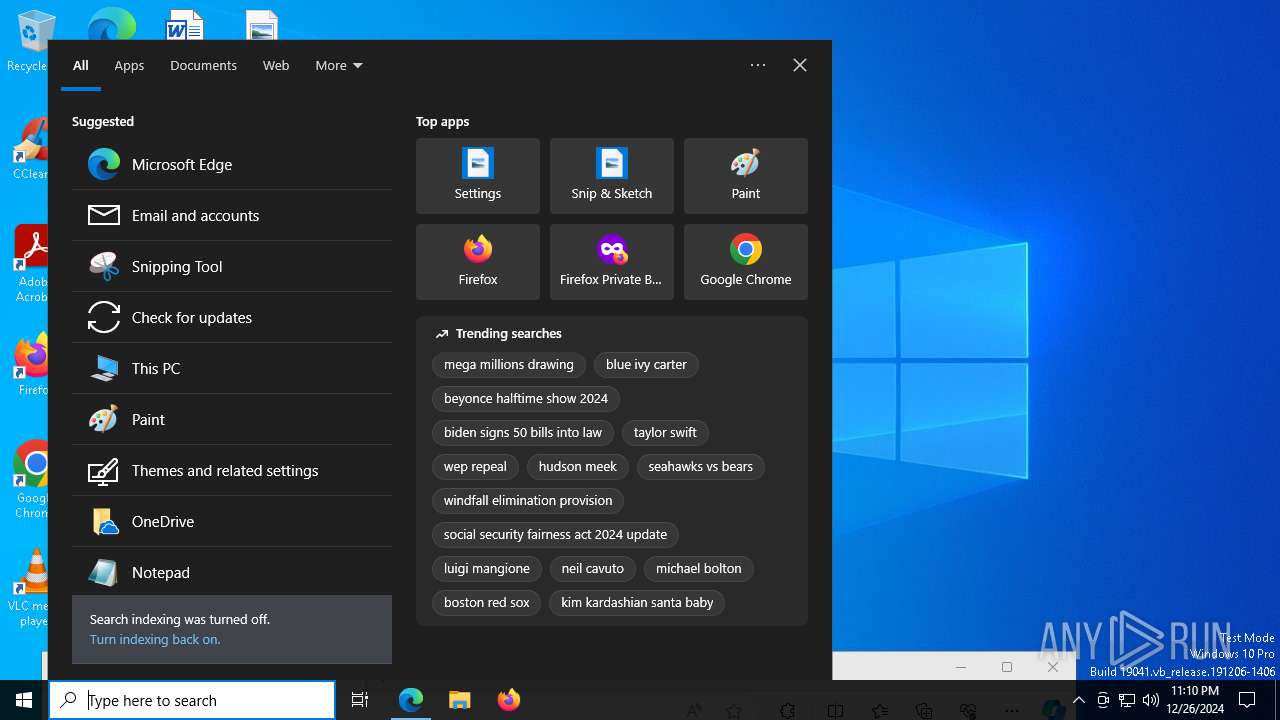Close the search panel

tap(800, 65)
